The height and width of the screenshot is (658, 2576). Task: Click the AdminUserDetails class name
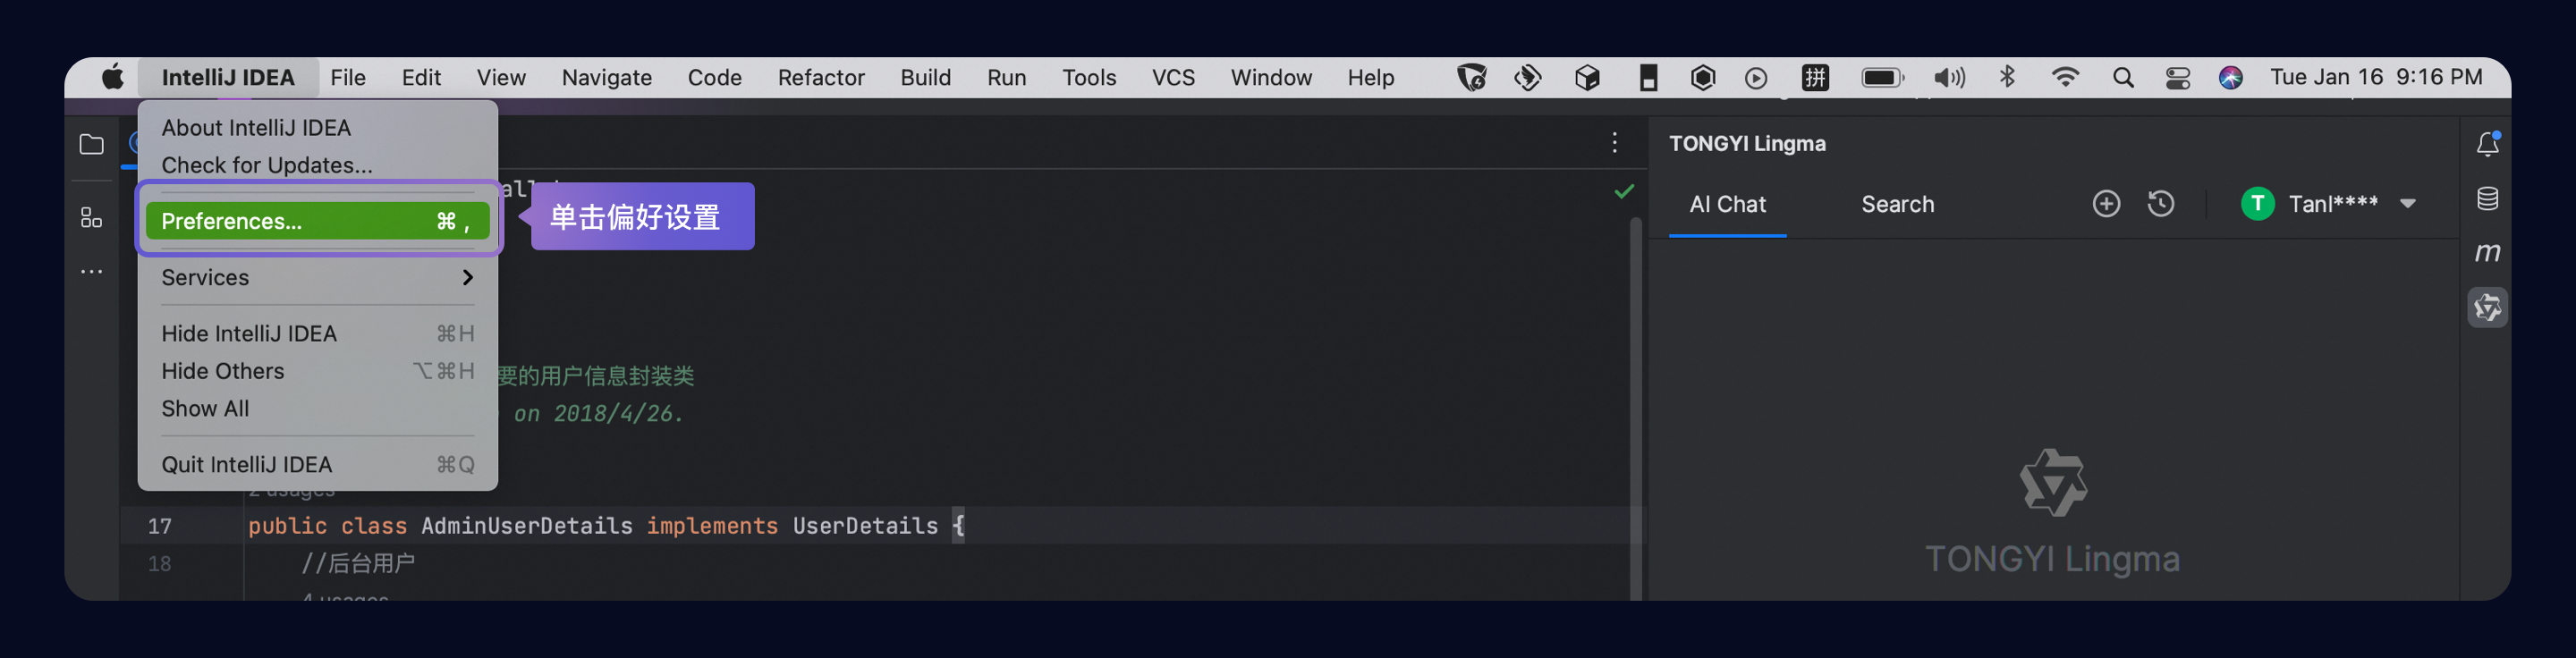point(527,525)
